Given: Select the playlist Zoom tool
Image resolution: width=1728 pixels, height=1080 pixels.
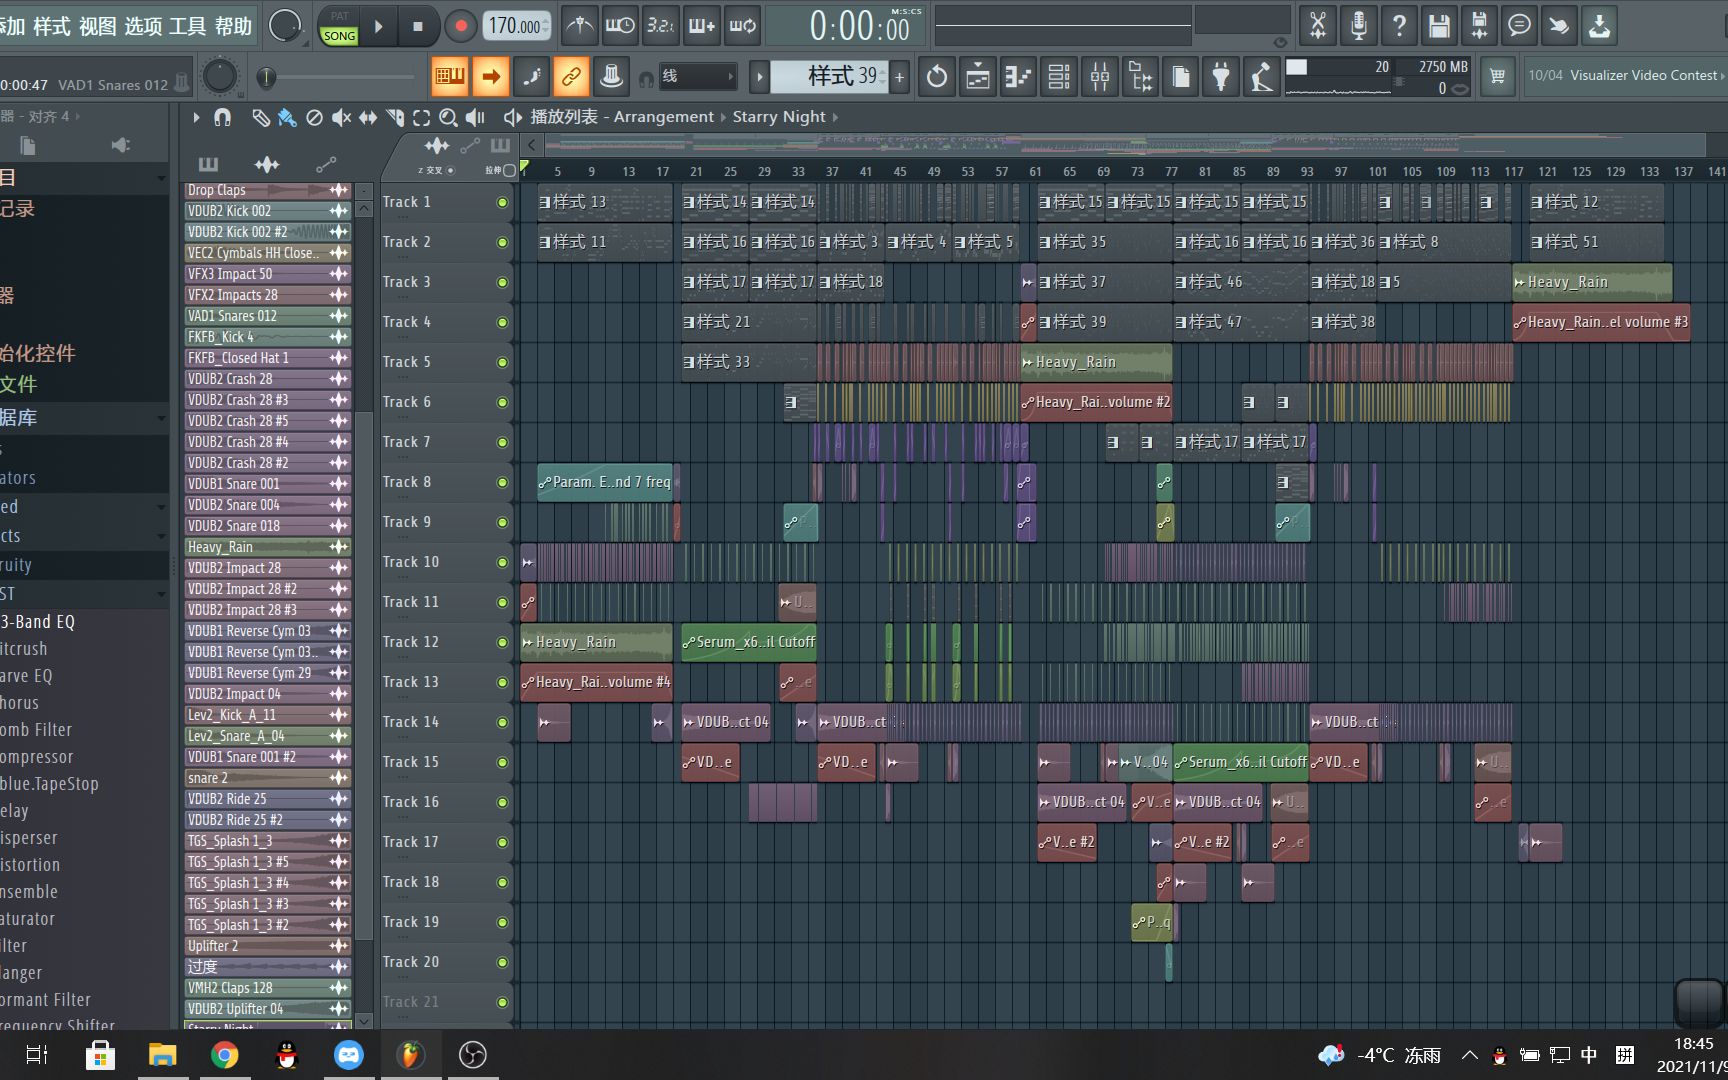Looking at the screenshot, I should (x=449, y=118).
